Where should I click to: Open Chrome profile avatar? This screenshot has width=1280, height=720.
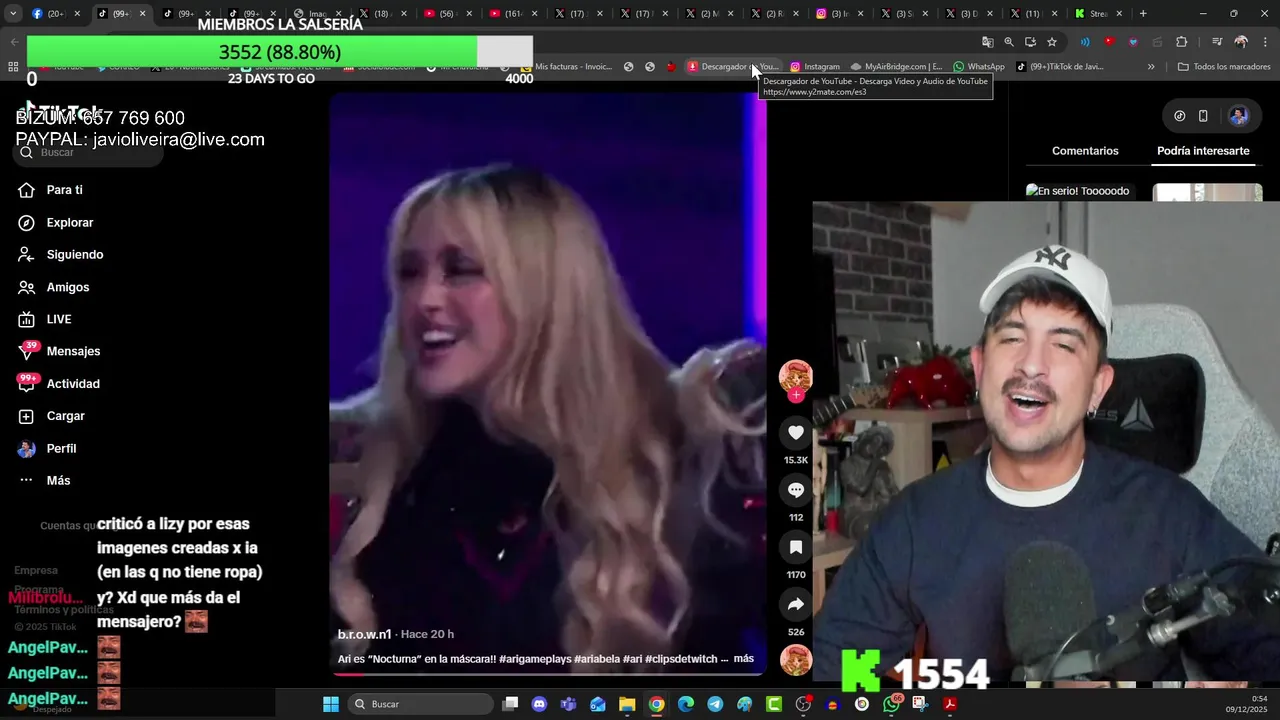click(1241, 42)
